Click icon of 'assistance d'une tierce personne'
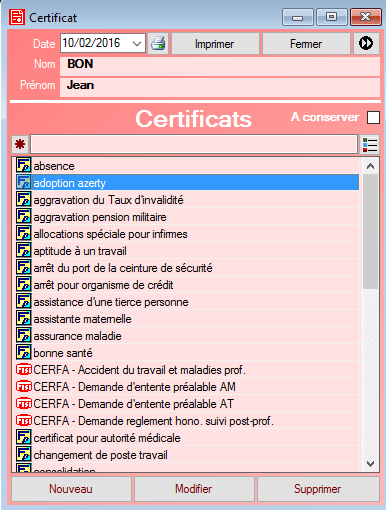Screen dimensions: 386x510 [23, 301]
